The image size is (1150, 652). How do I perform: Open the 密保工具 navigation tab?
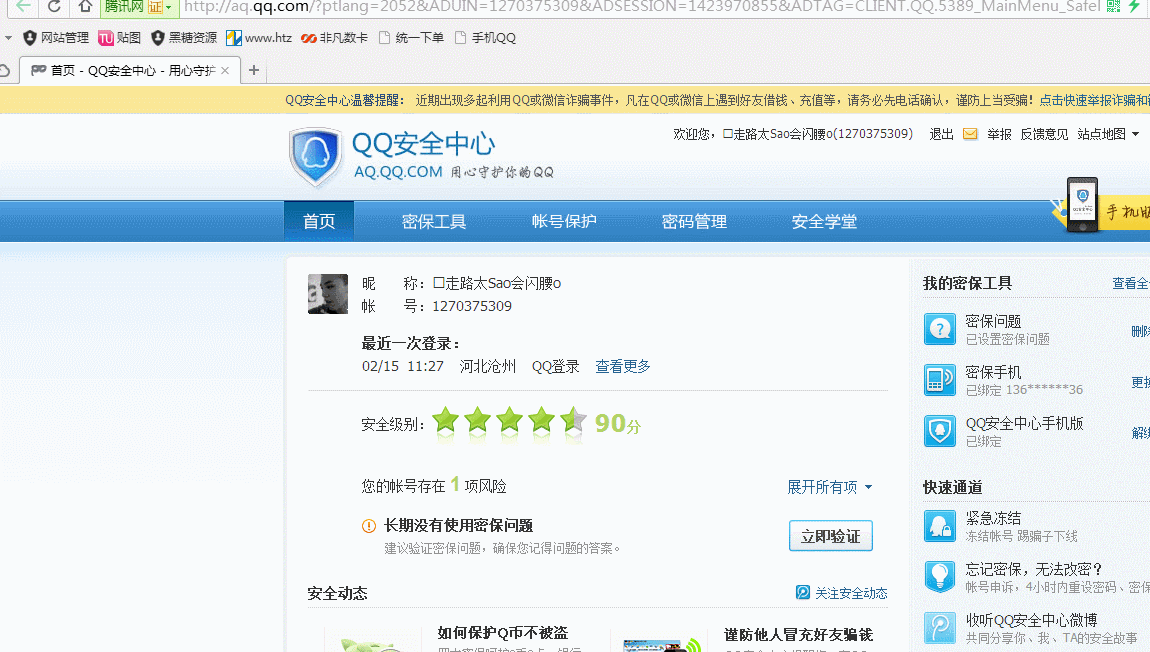434,221
